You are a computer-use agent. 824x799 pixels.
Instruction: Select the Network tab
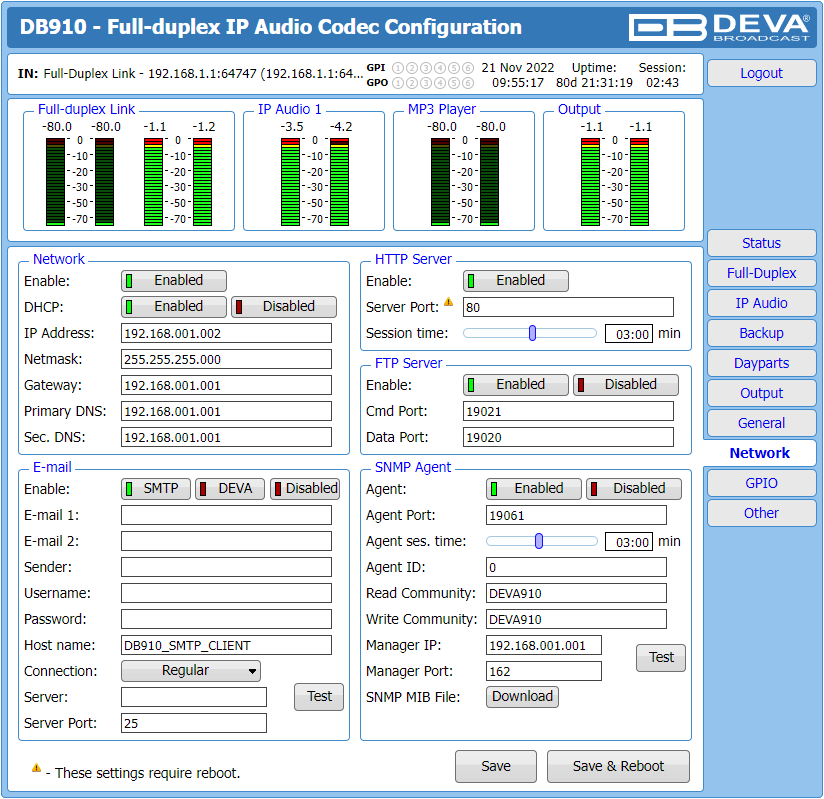click(x=759, y=453)
